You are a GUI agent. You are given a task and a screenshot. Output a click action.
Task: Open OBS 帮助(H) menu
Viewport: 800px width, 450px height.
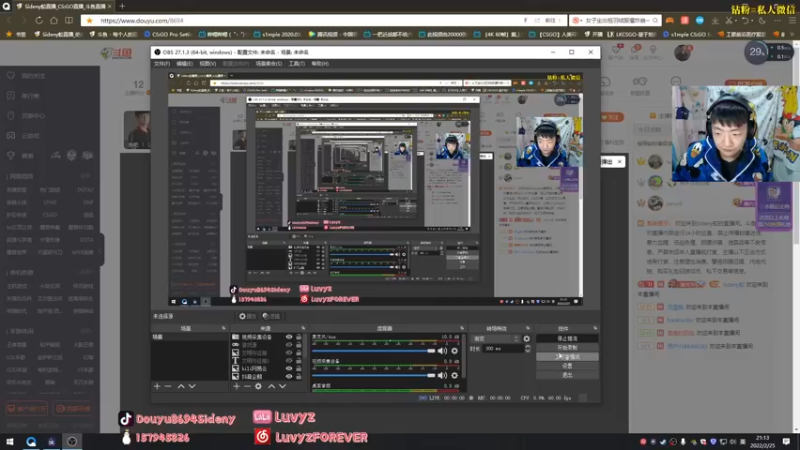pyautogui.click(x=320, y=64)
